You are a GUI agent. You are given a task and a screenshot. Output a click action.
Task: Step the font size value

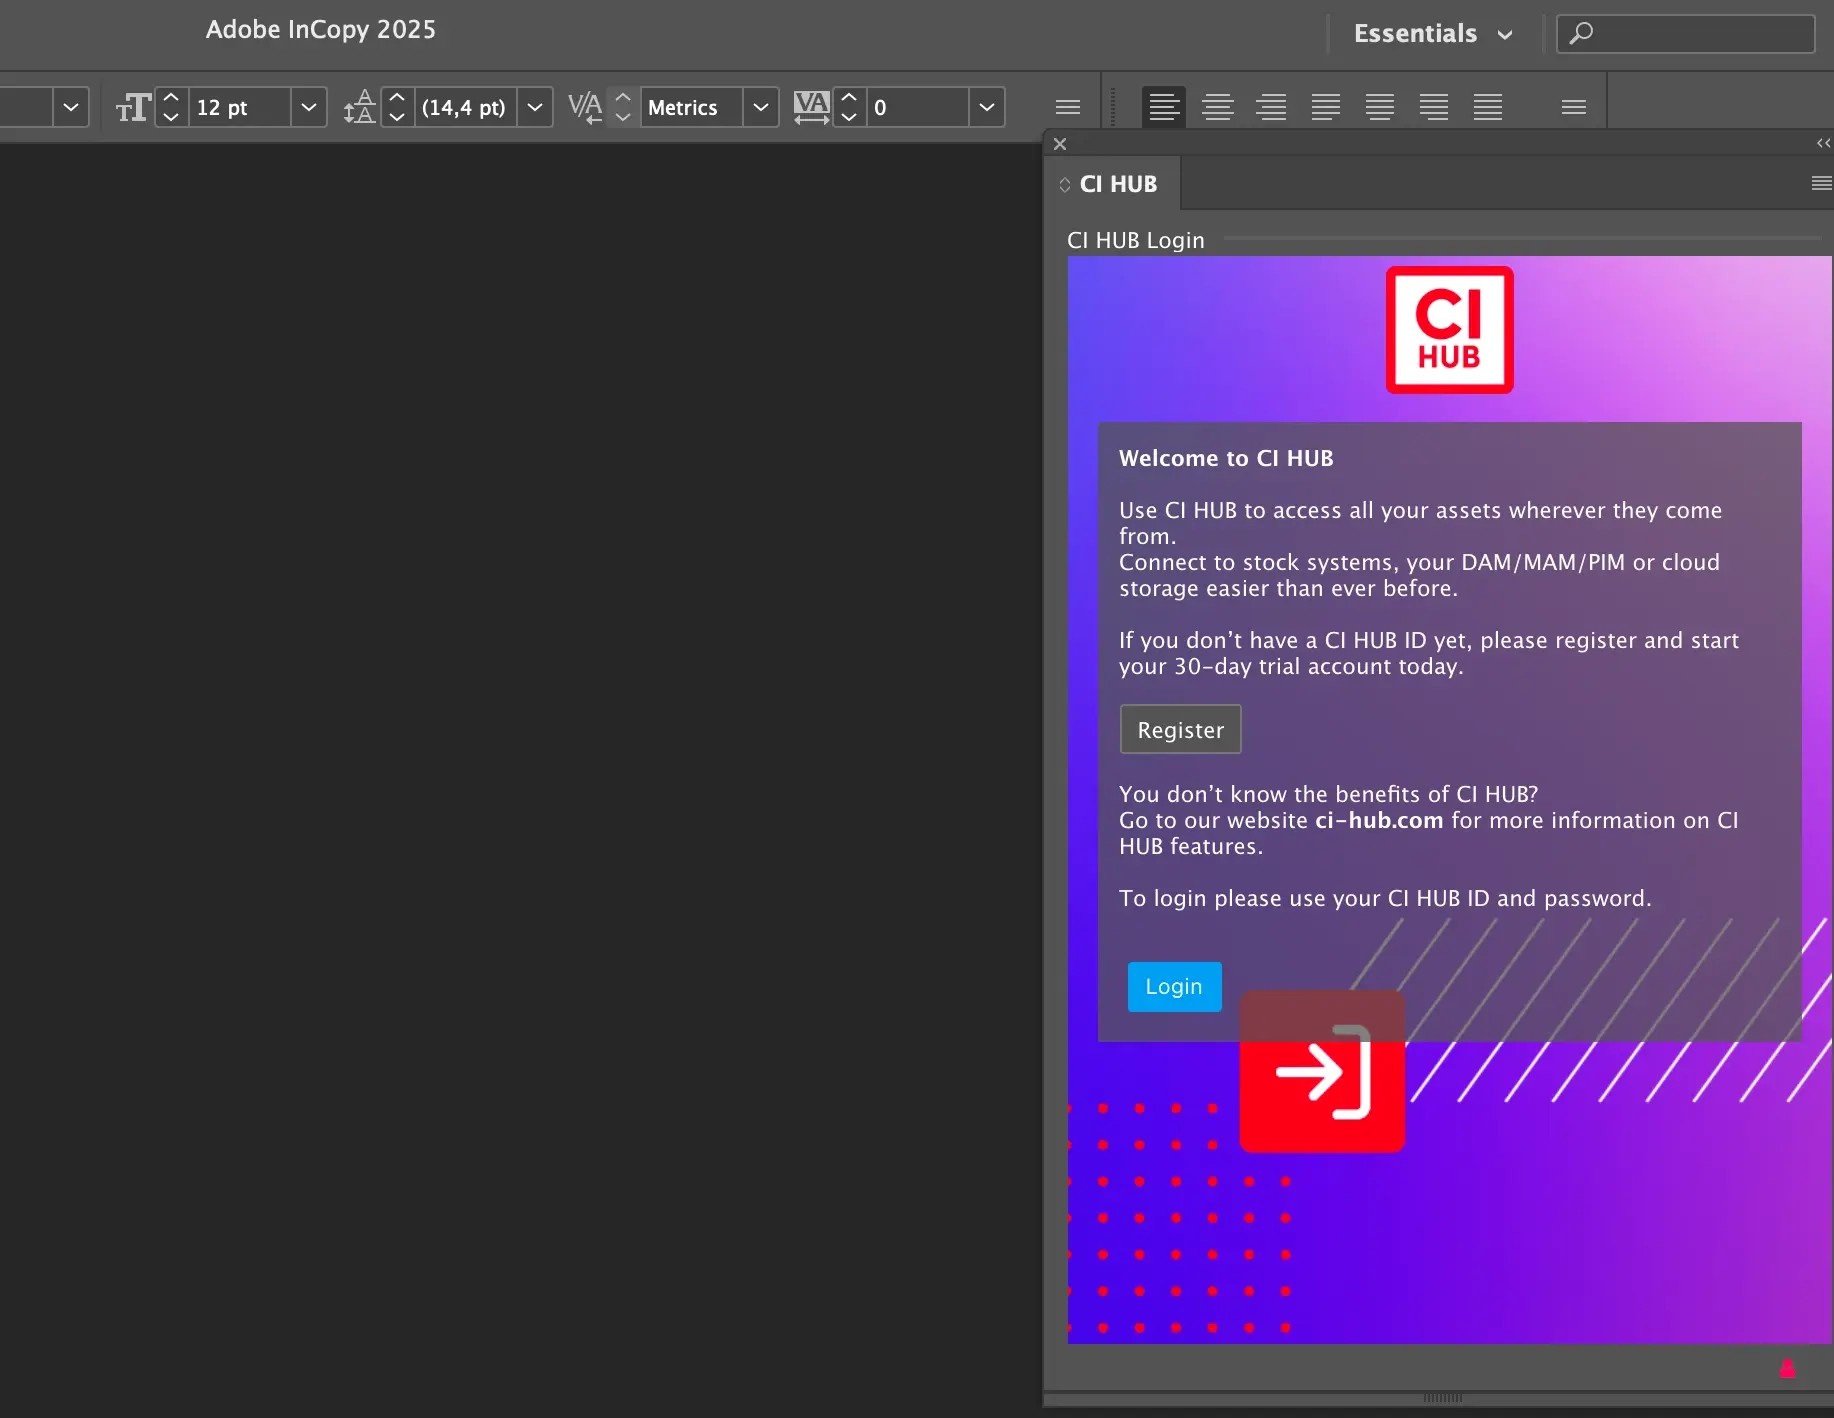click(171, 107)
